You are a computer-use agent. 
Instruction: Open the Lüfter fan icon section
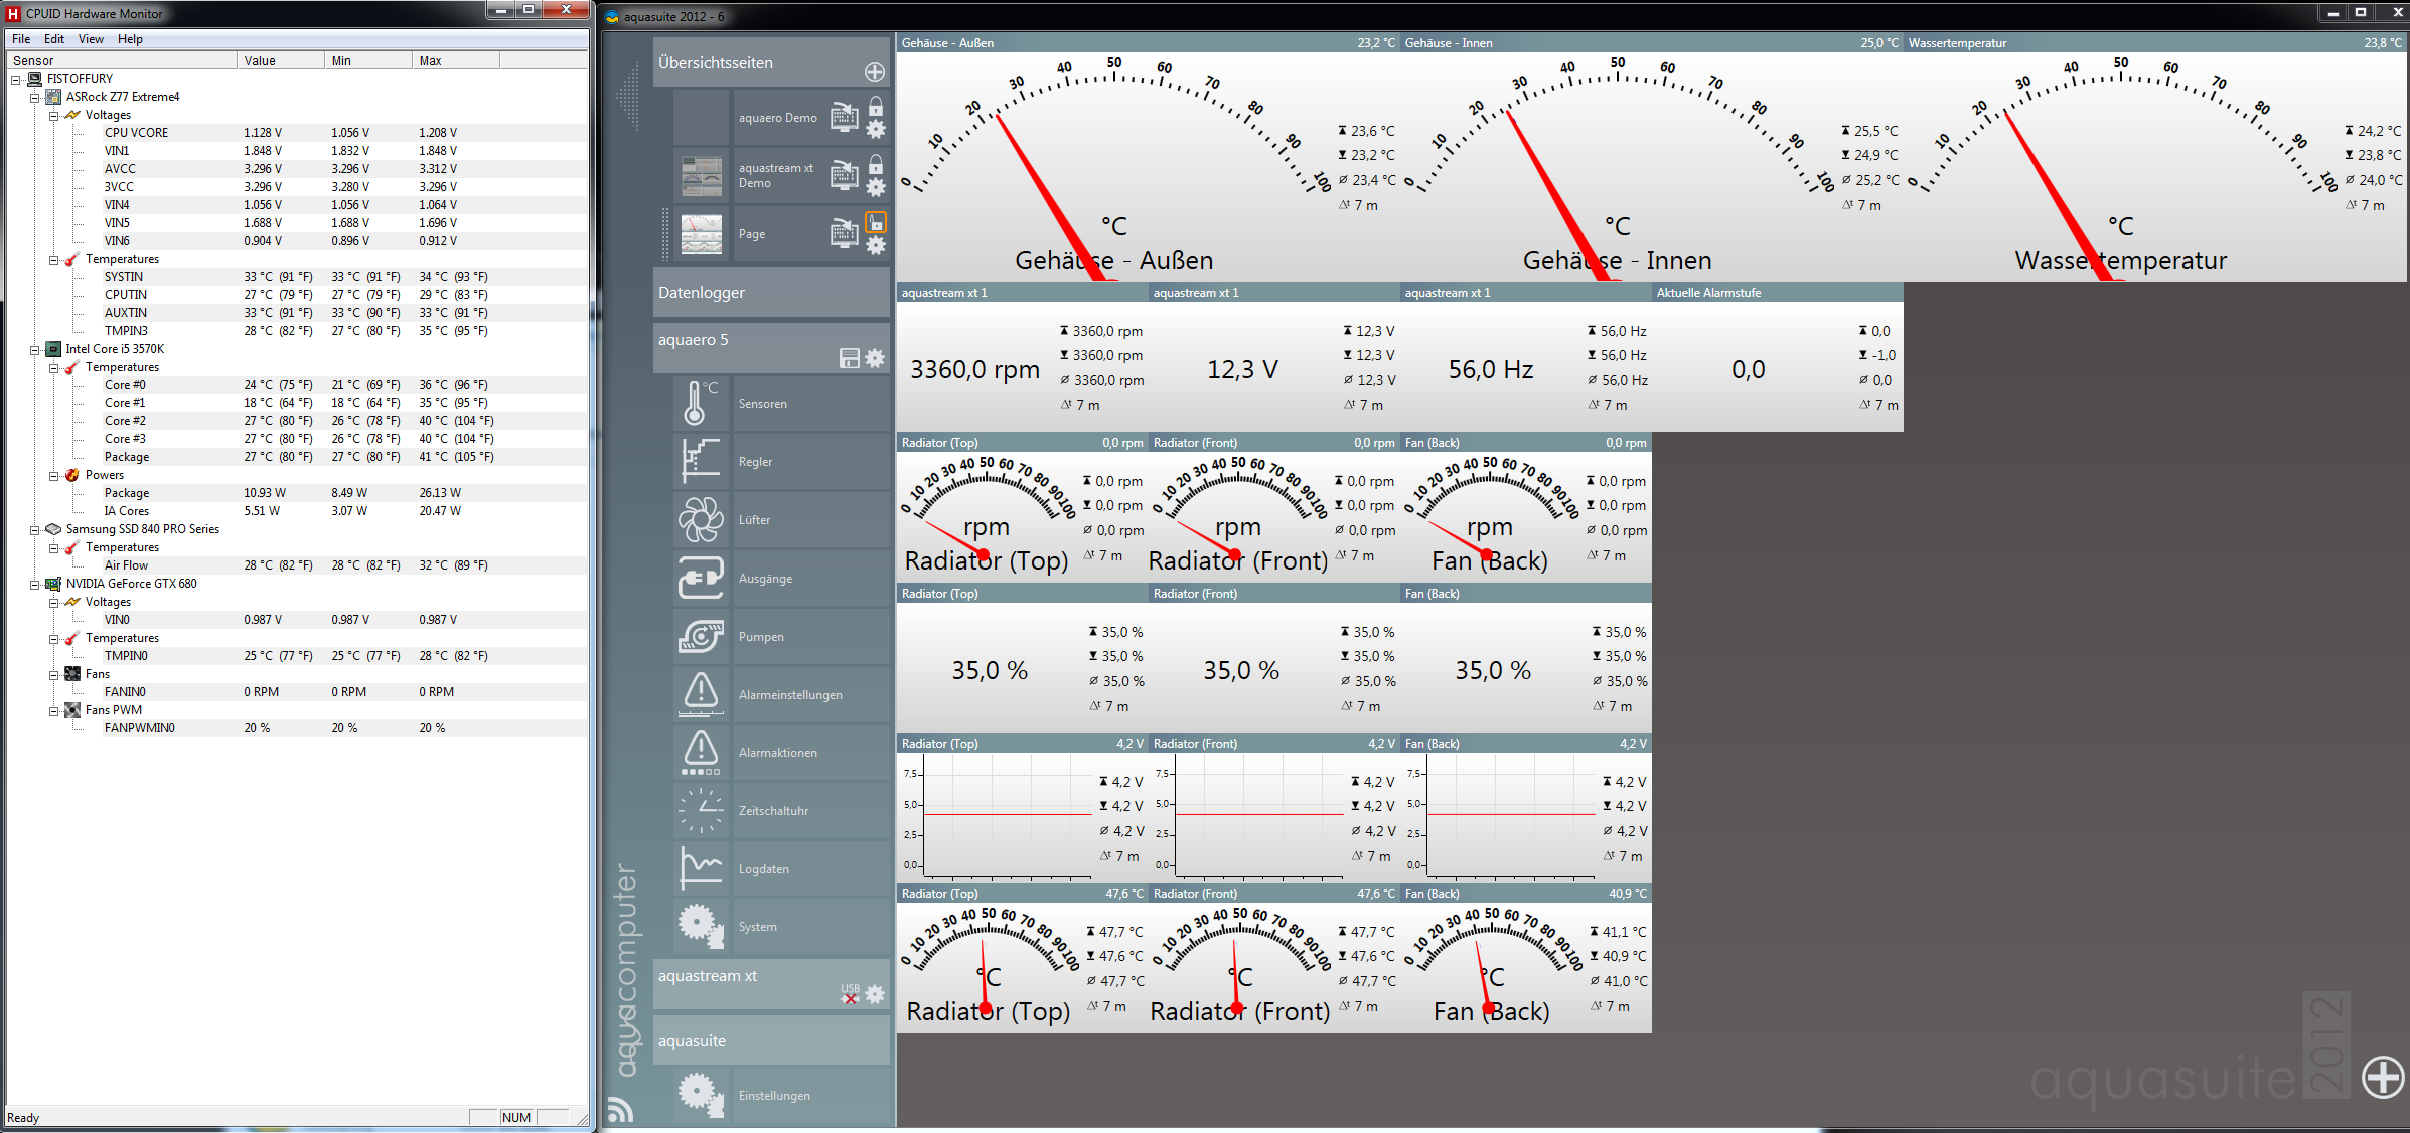pyautogui.click(x=701, y=520)
